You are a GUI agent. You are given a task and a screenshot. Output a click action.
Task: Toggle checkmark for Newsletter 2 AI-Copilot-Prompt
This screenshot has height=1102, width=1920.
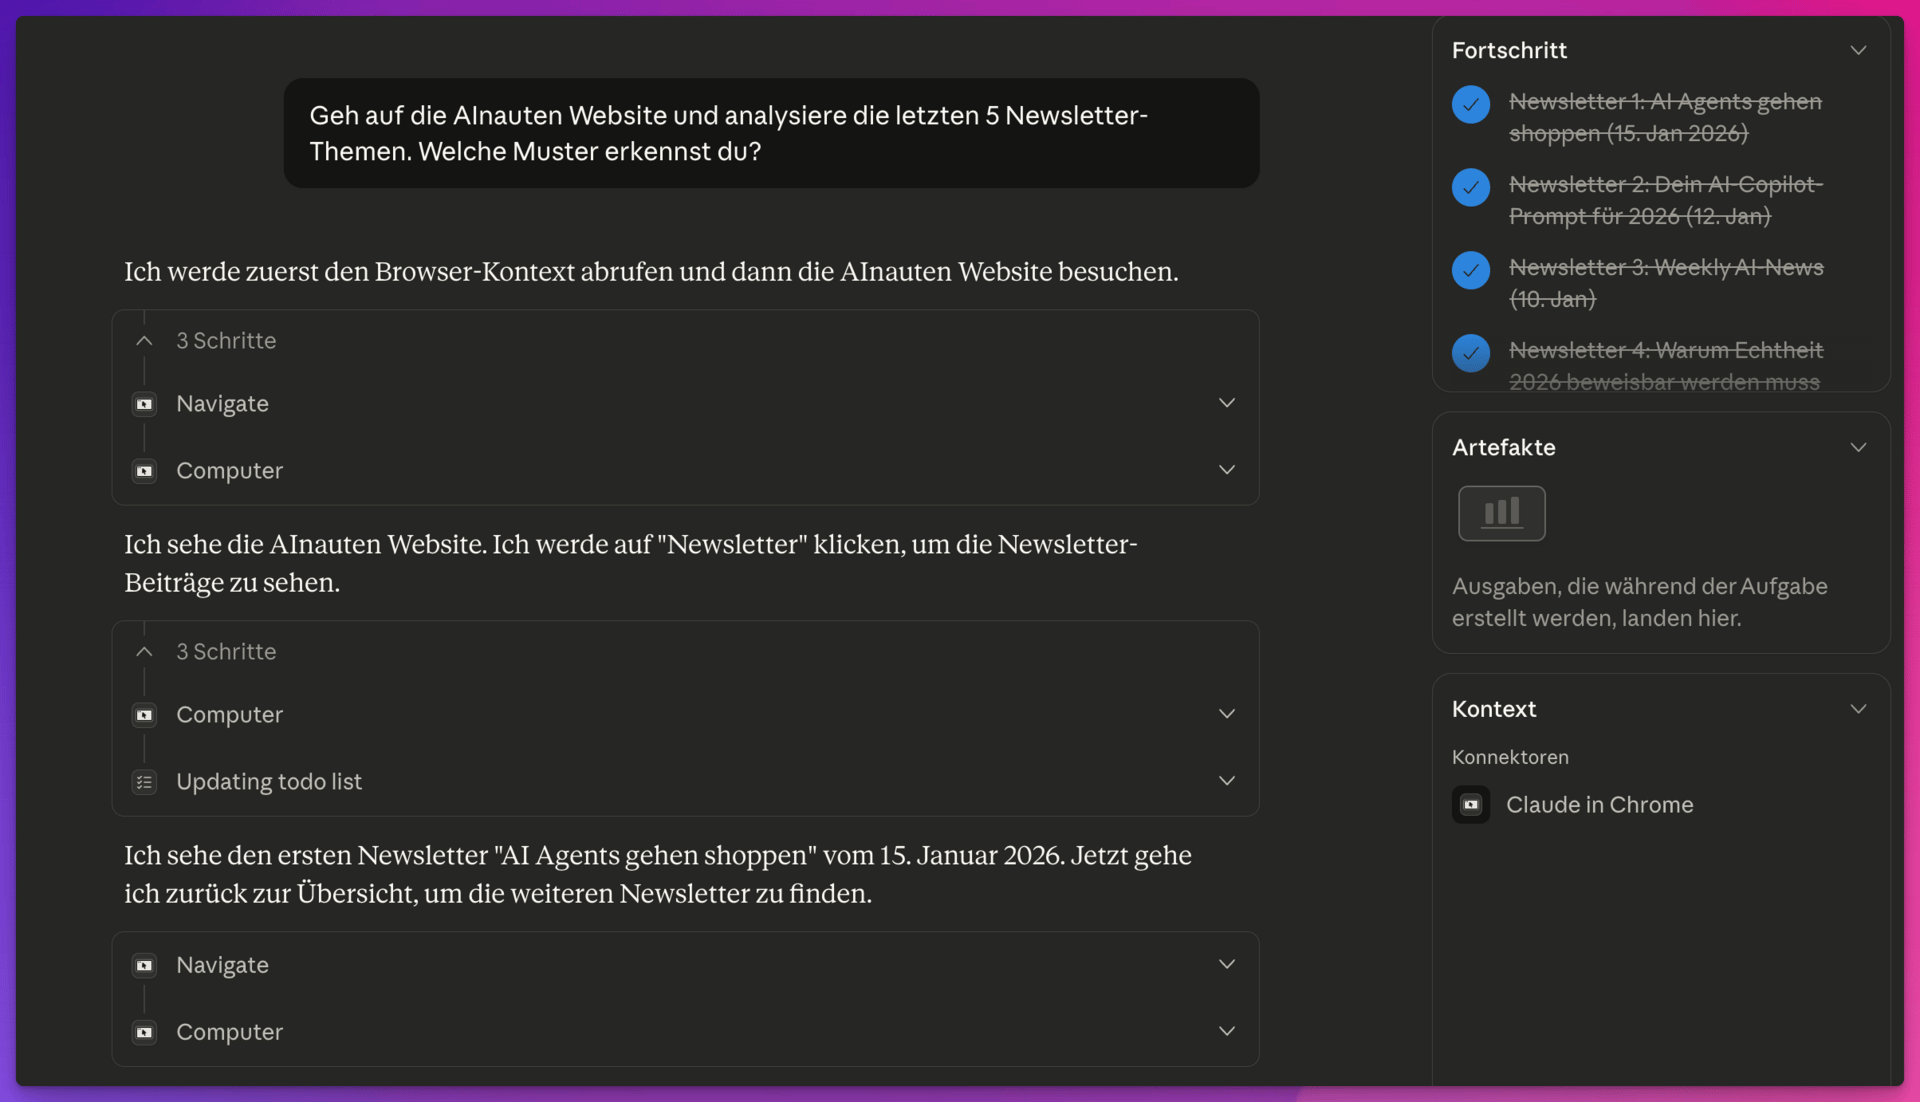point(1471,188)
